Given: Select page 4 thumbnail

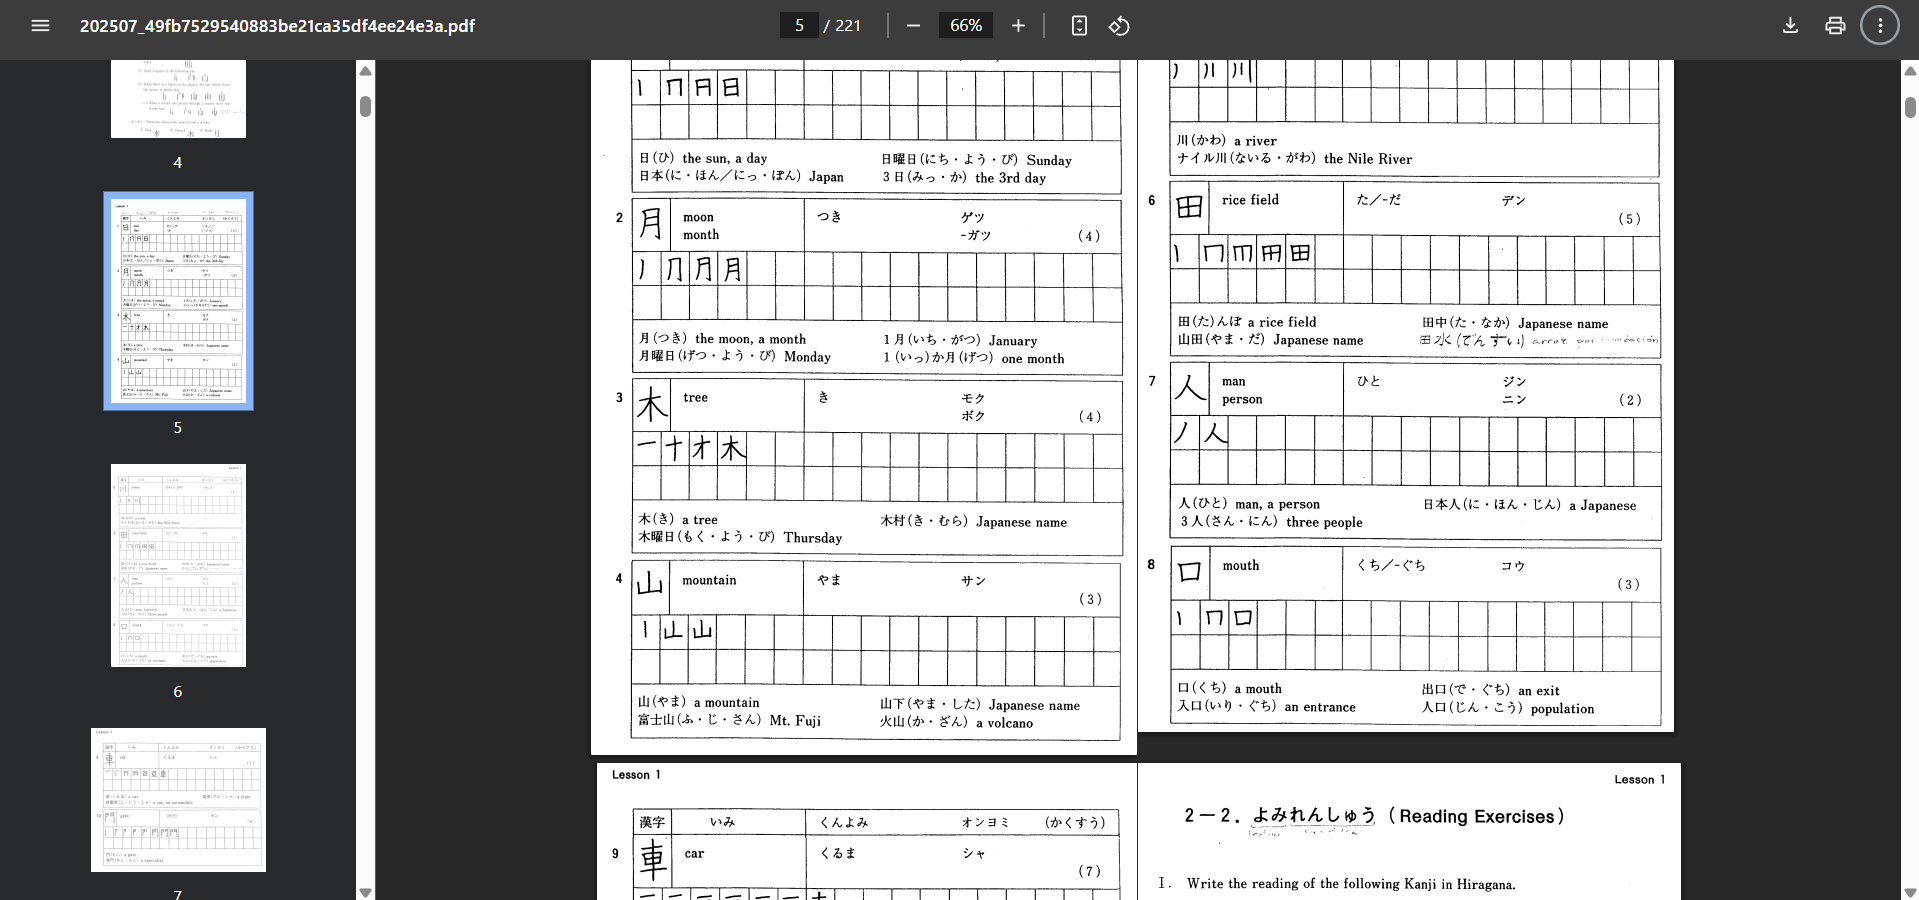Looking at the screenshot, I should pyautogui.click(x=178, y=98).
